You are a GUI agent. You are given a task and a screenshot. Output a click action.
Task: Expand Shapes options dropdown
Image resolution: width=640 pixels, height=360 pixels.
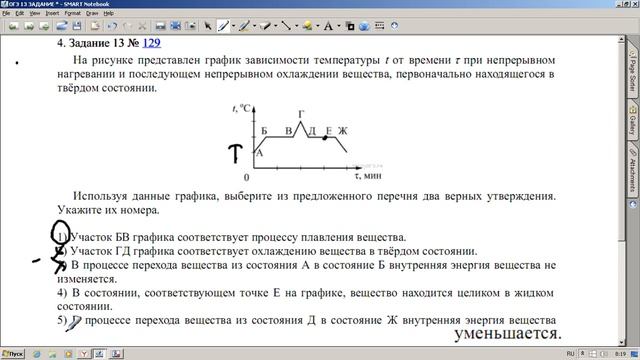tap(318, 26)
